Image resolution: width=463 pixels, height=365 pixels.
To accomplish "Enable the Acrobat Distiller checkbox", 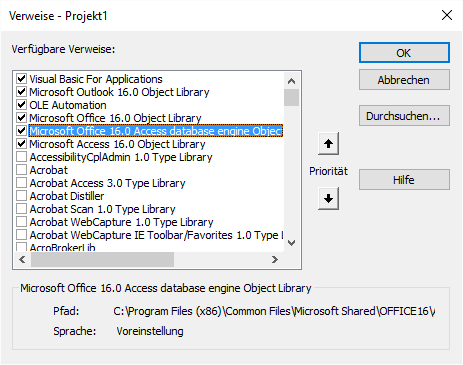I will [x=22, y=196].
